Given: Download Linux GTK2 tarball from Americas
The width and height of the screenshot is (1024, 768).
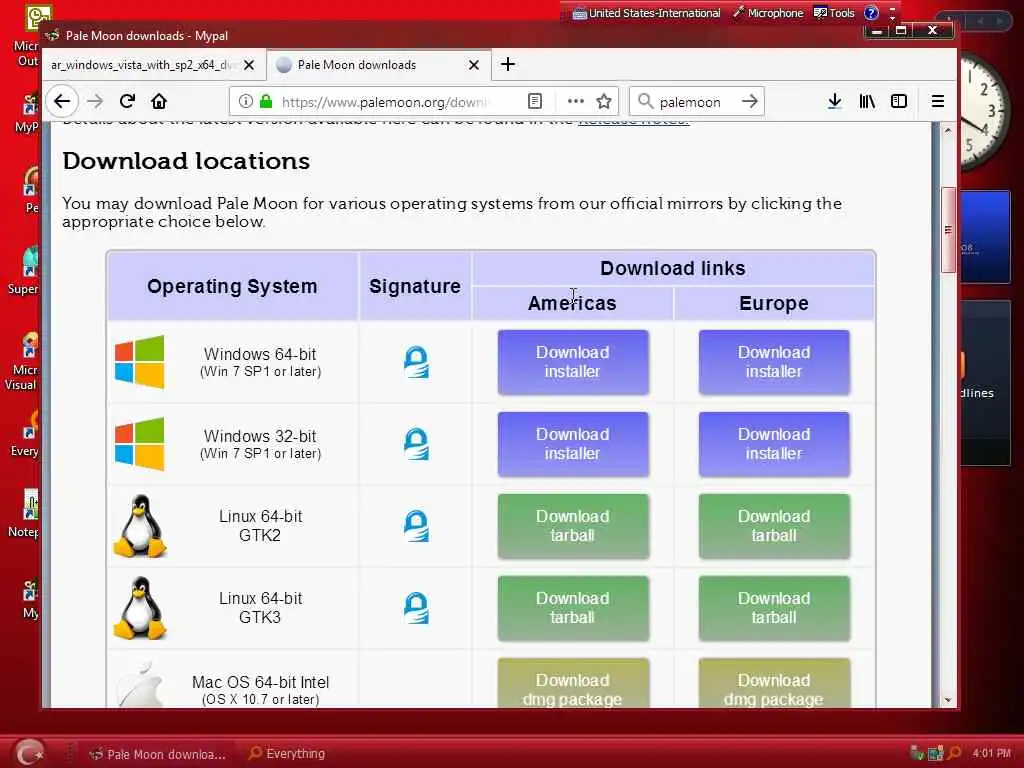Looking at the screenshot, I should 573,526.
